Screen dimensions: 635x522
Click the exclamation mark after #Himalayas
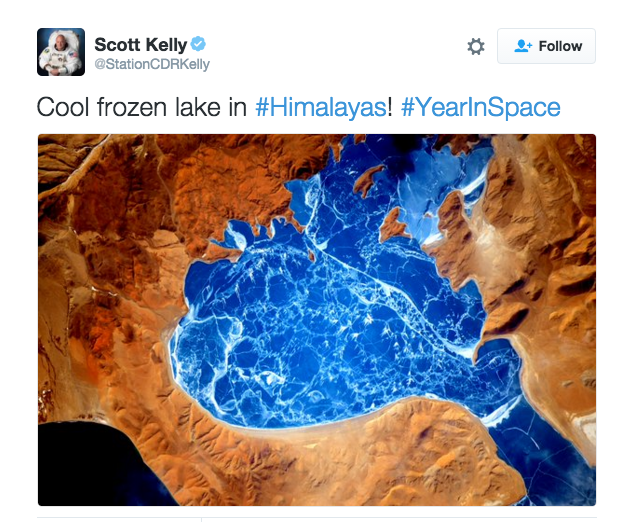pos(390,107)
